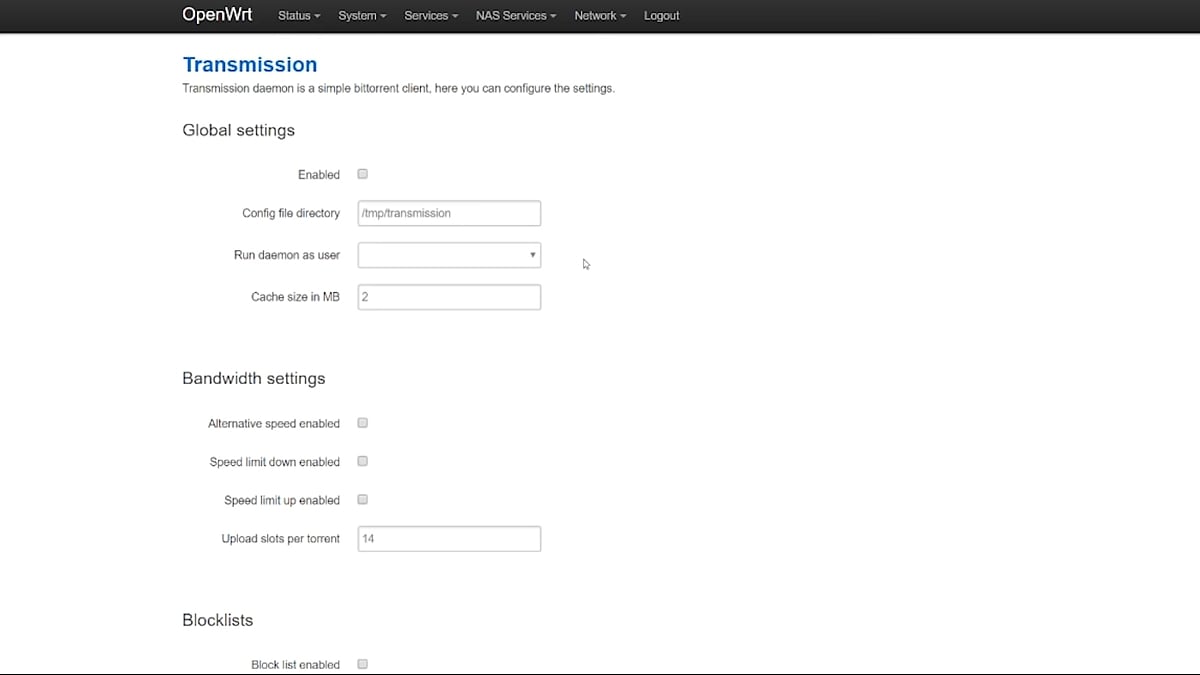Open the System menu

point(362,16)
